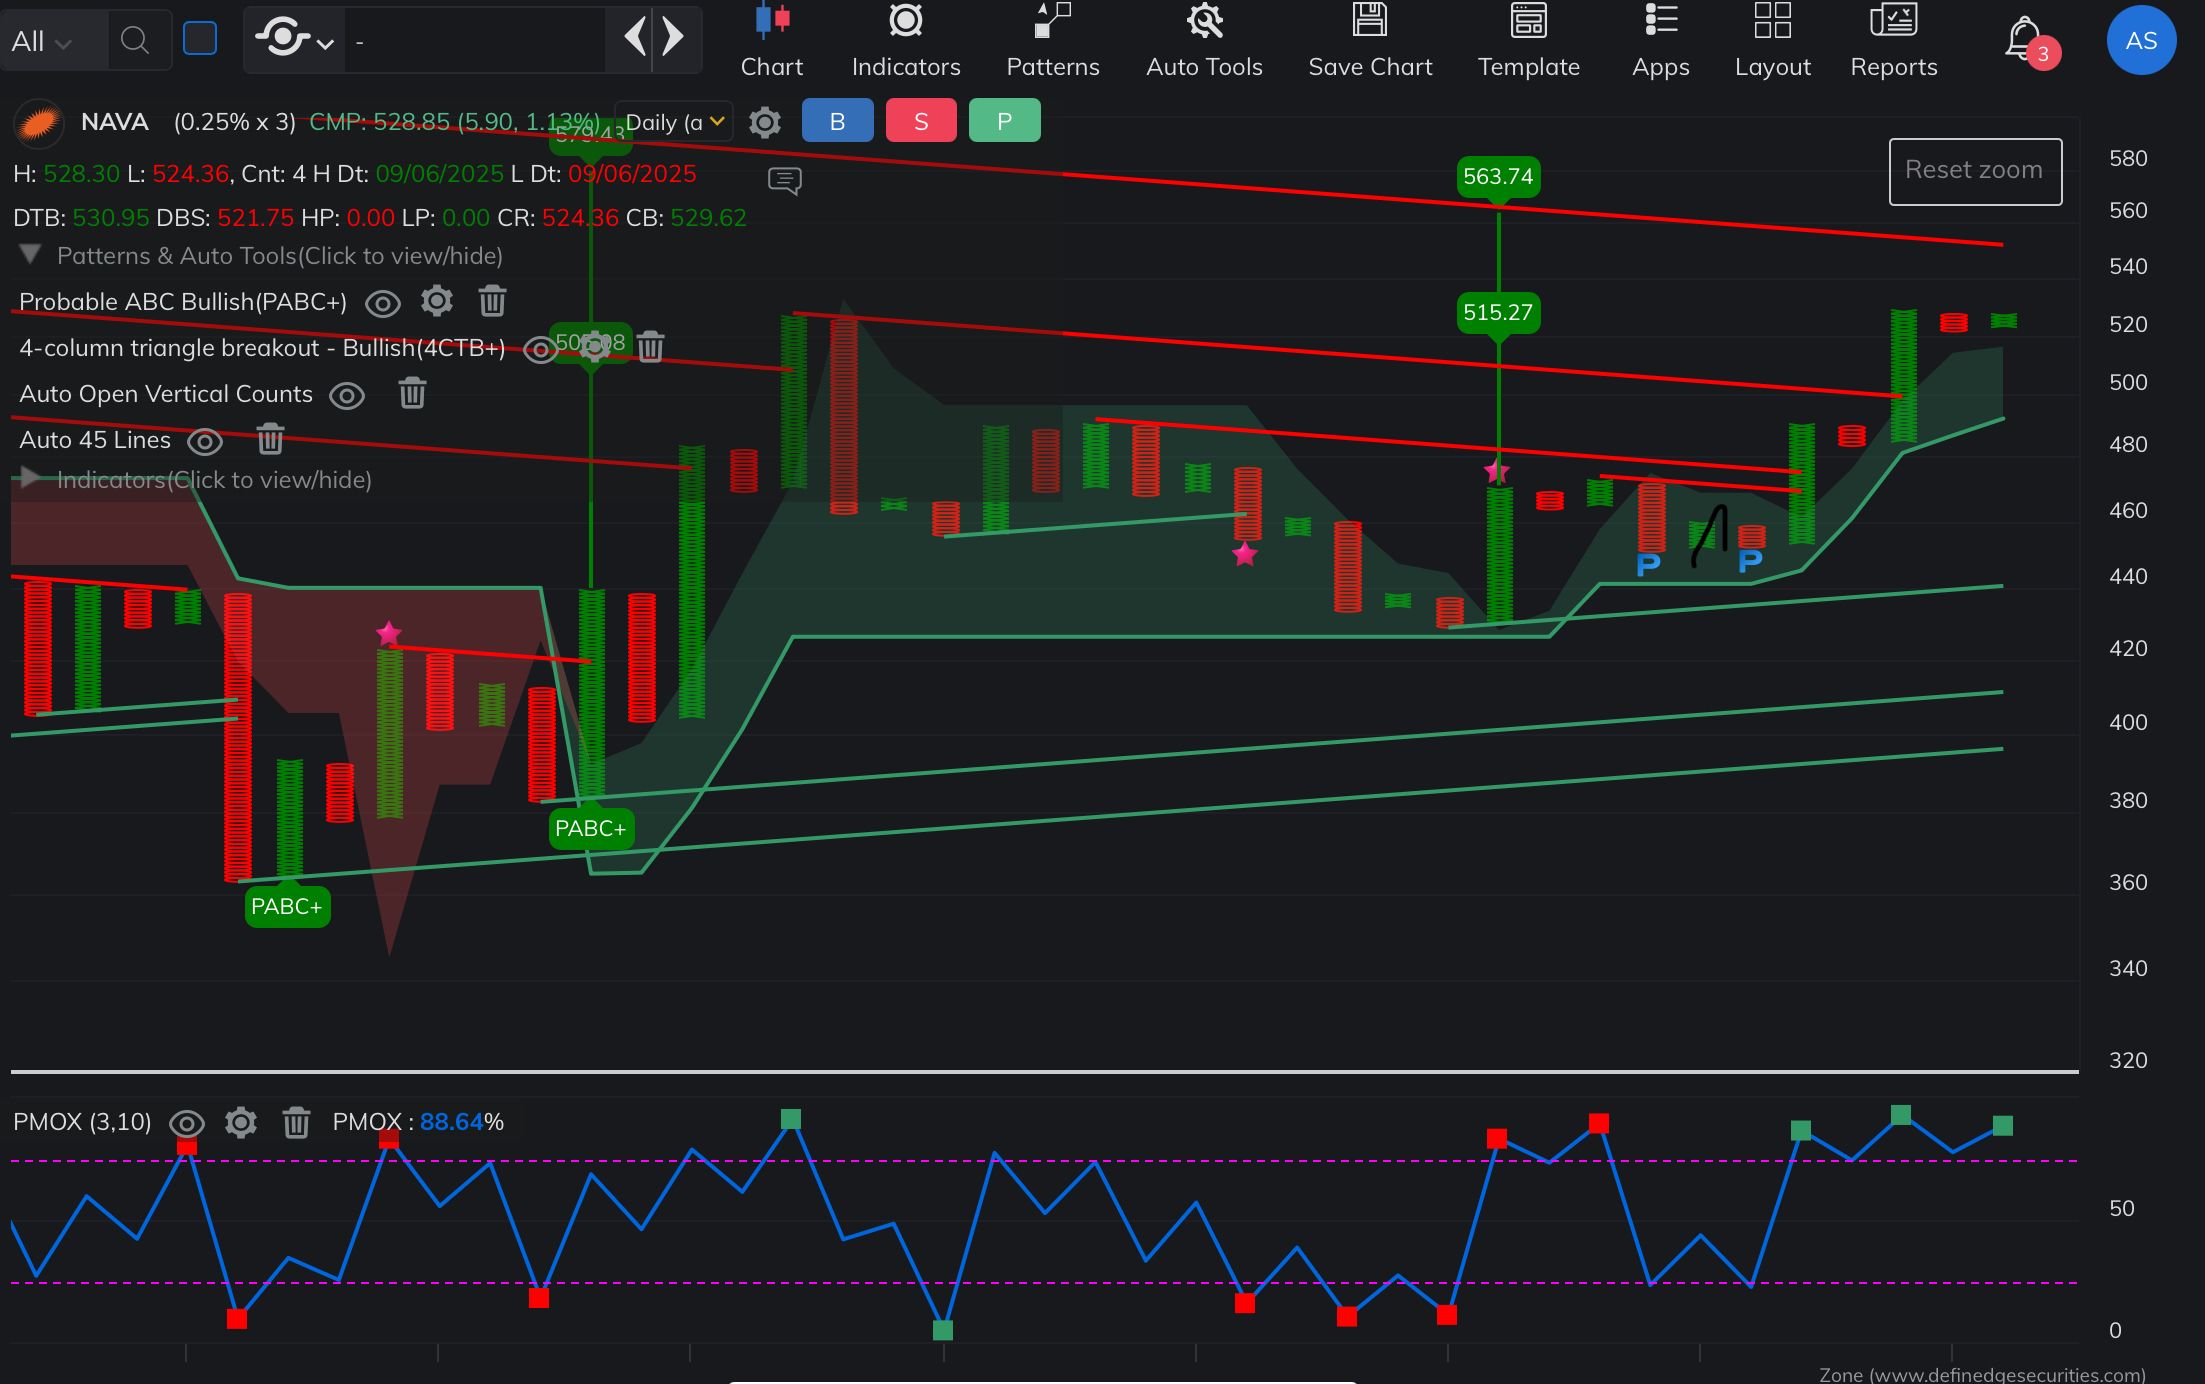Delete the Auto 45 Lines tool
This screenshot has height=1384, width=2205.
270,440
